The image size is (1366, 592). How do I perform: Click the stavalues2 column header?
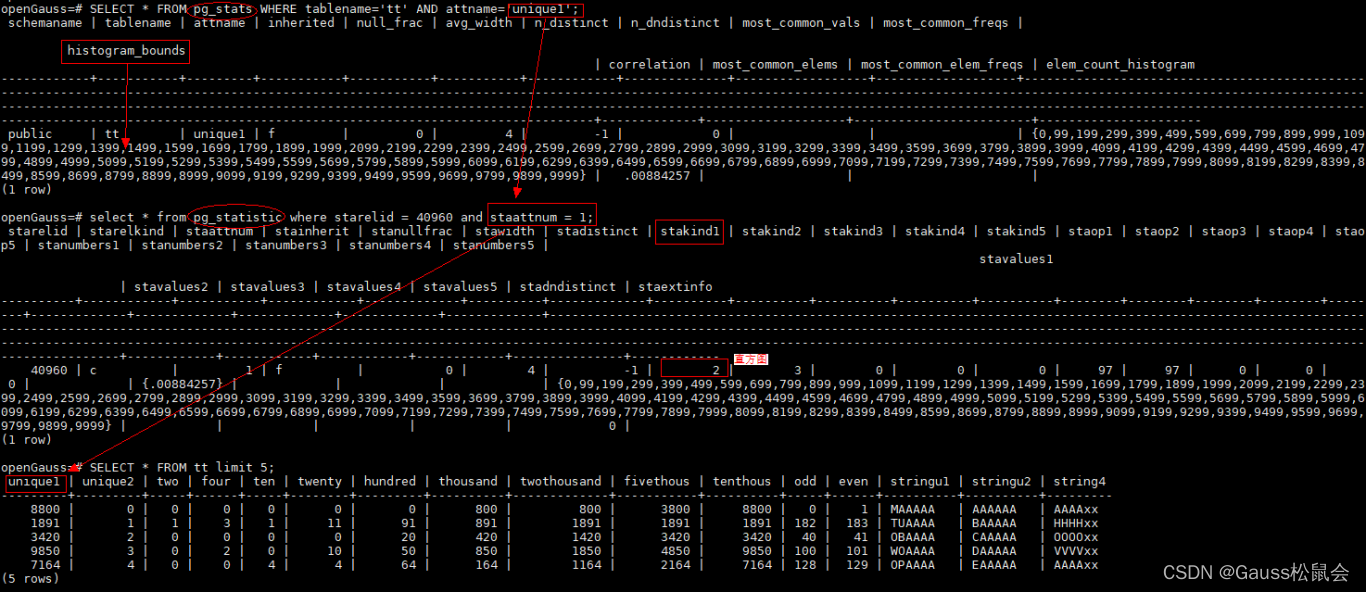[171, 287]
